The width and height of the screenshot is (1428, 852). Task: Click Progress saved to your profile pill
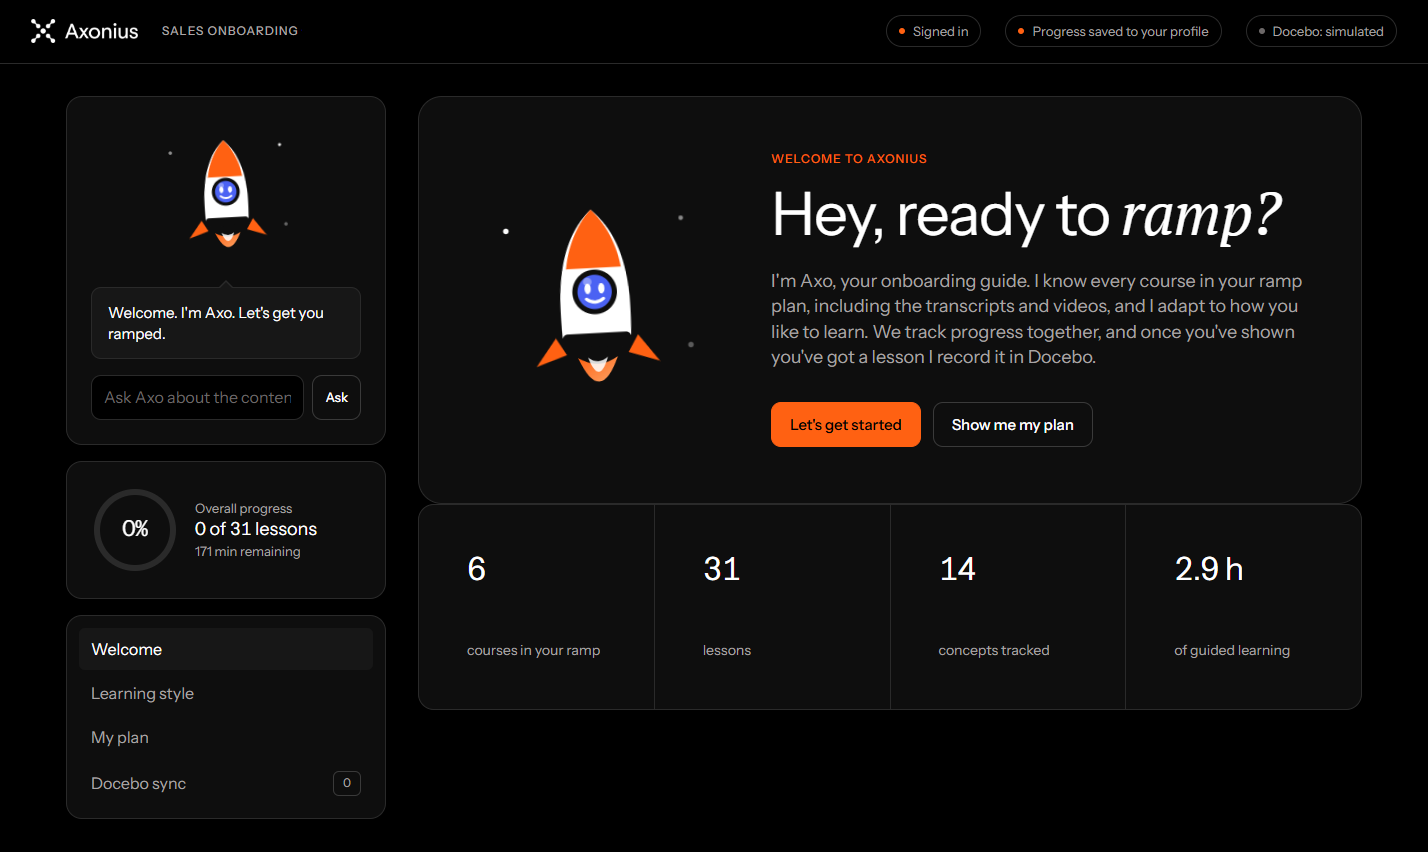click(x=1113, y=31)
